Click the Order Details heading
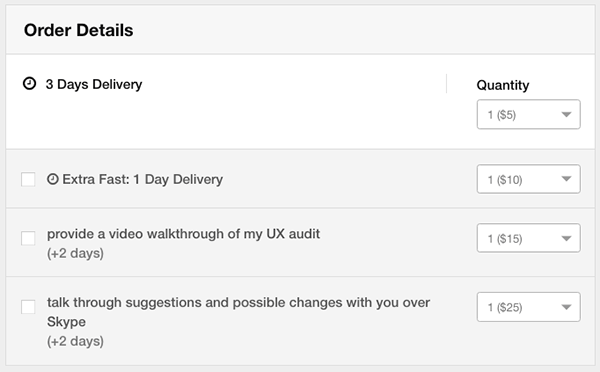This screenshot has height=372, width=600. click(78, 30)
